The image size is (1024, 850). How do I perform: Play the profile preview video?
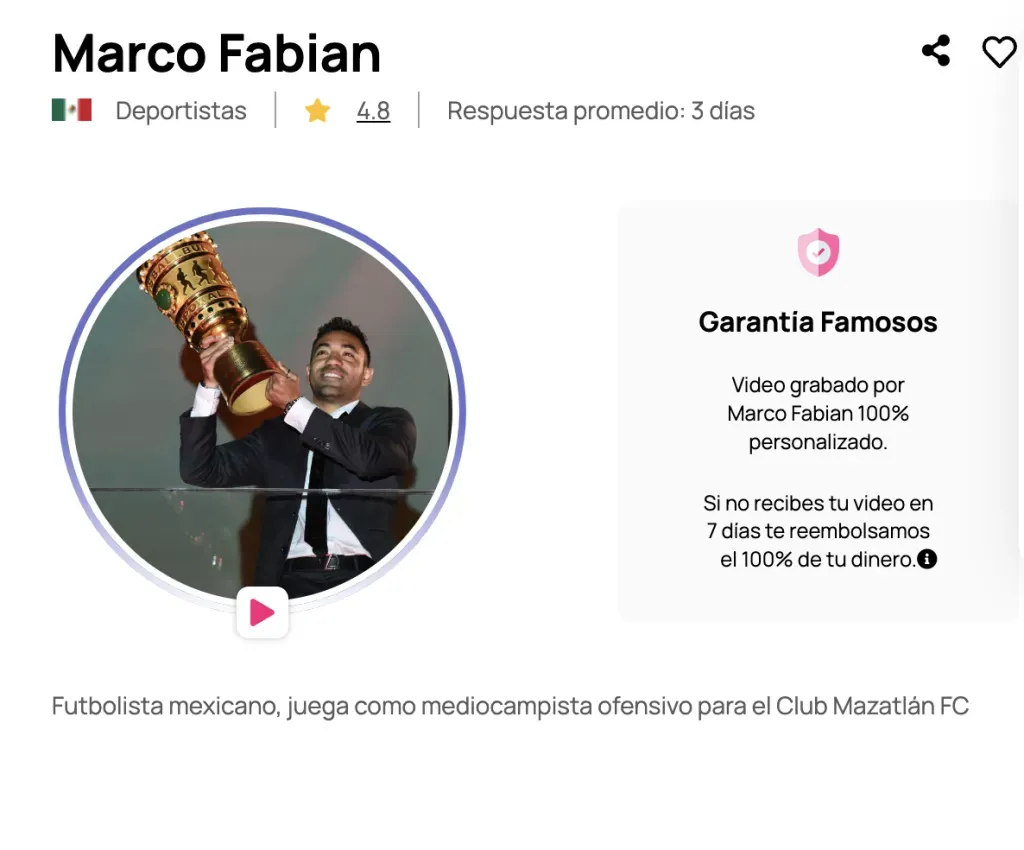tap(263, 612)
